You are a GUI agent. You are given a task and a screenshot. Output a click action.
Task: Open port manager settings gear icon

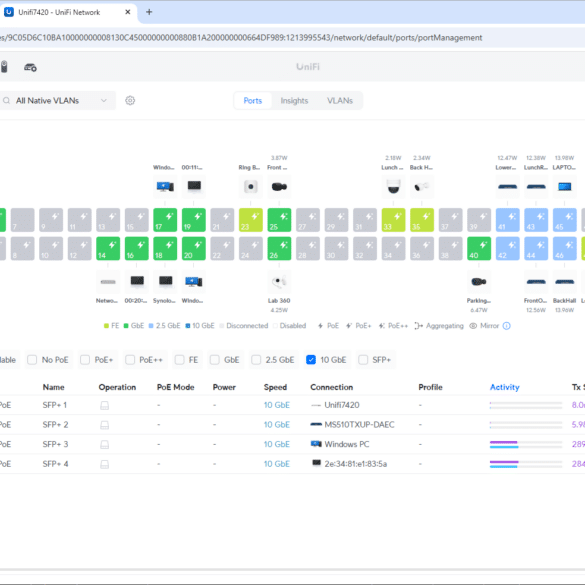130,100
